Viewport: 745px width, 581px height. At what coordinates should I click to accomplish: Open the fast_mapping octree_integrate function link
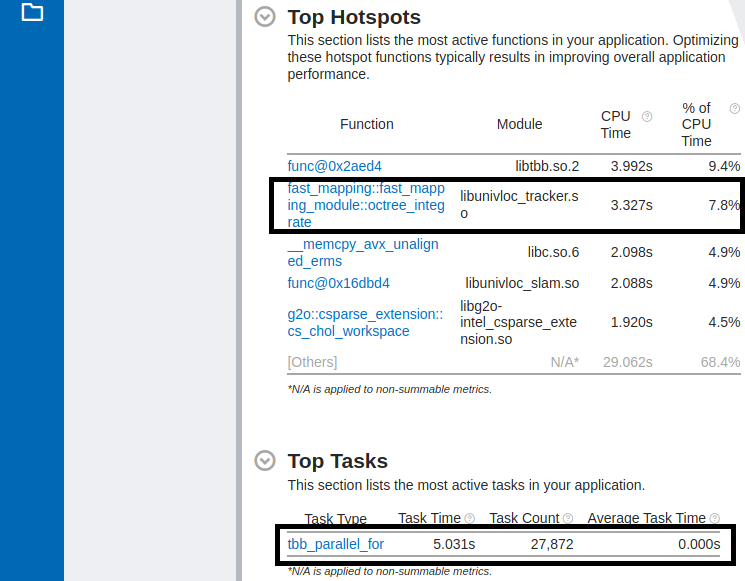[365, 205]
